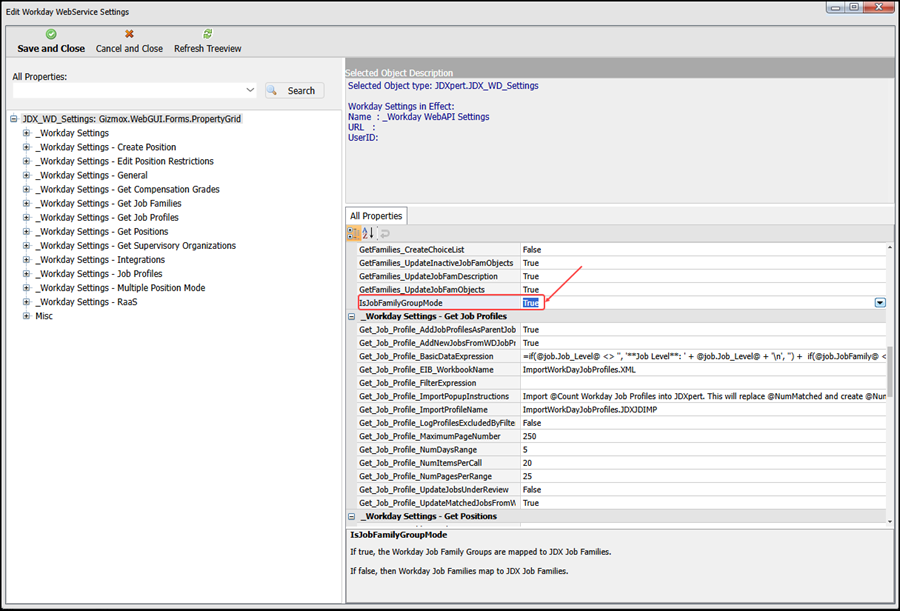Viewport: 900px width, 611px height.
Task: Select _Workday Settings - Get Job Profiles tree item
Action: point(107,218)
